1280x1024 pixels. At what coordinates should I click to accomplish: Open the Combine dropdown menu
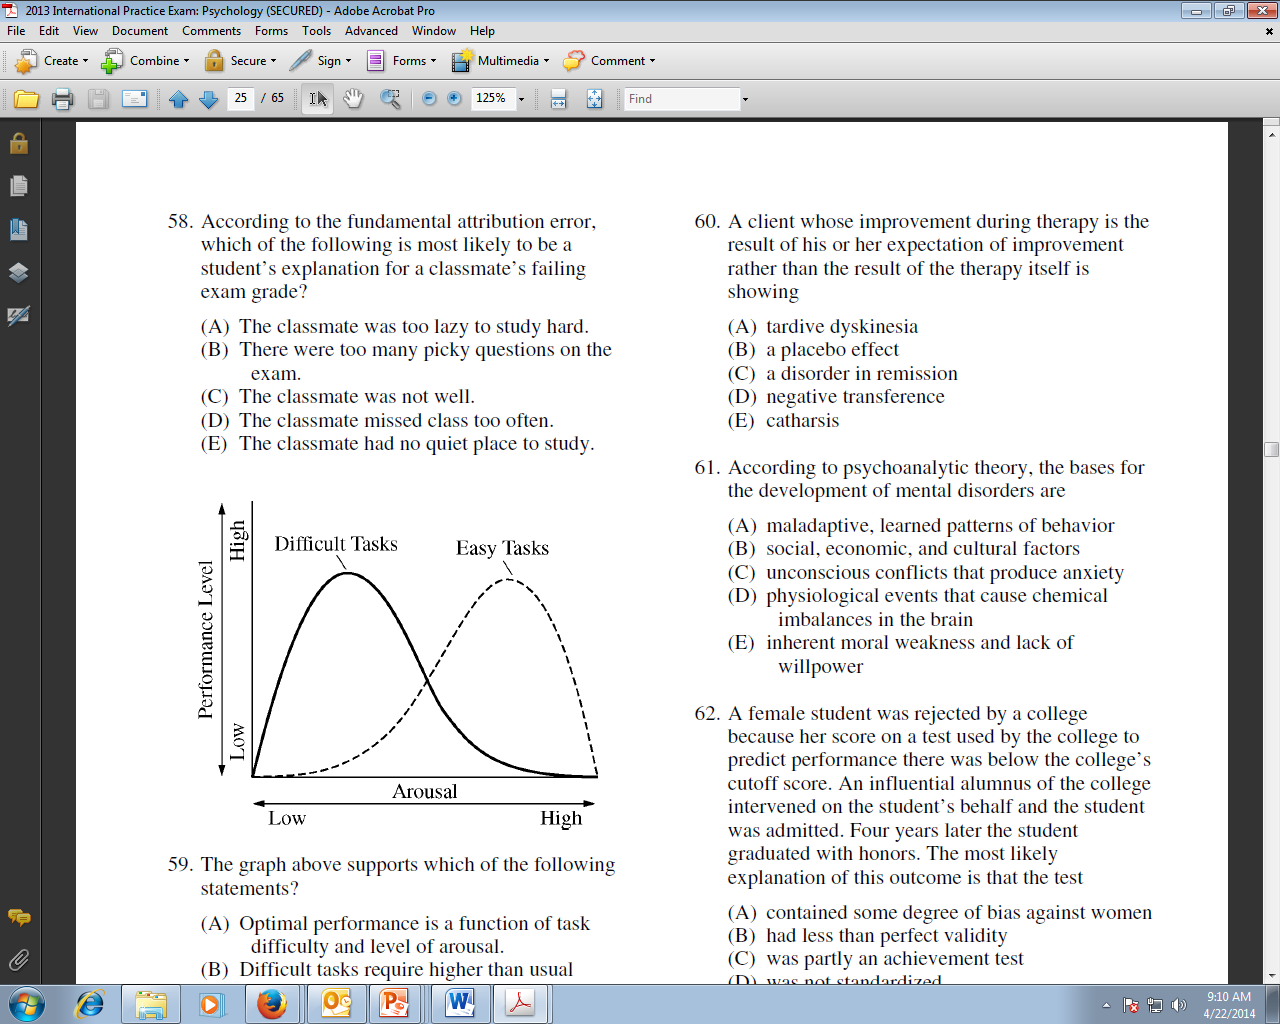point(145,61)
